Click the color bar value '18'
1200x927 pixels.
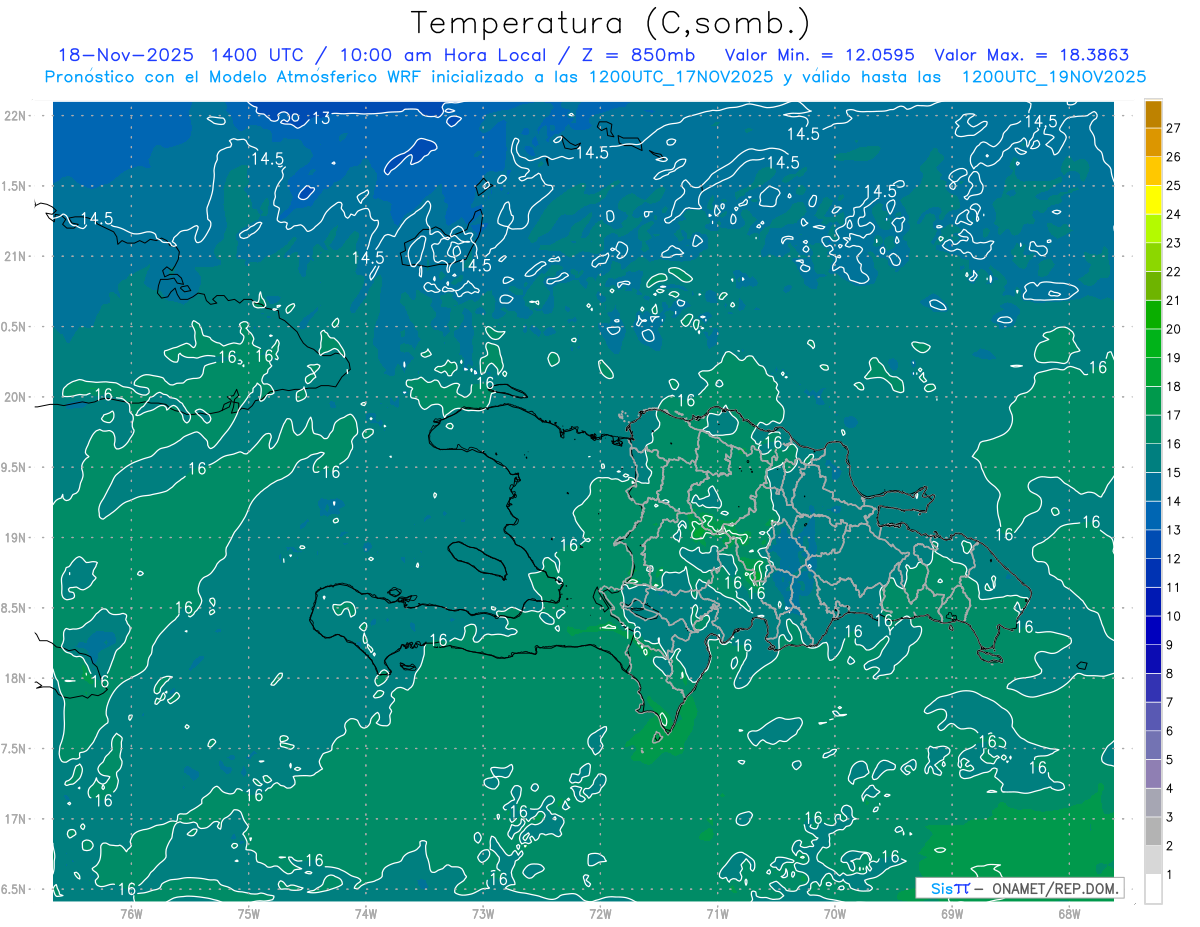(1174, 387)
